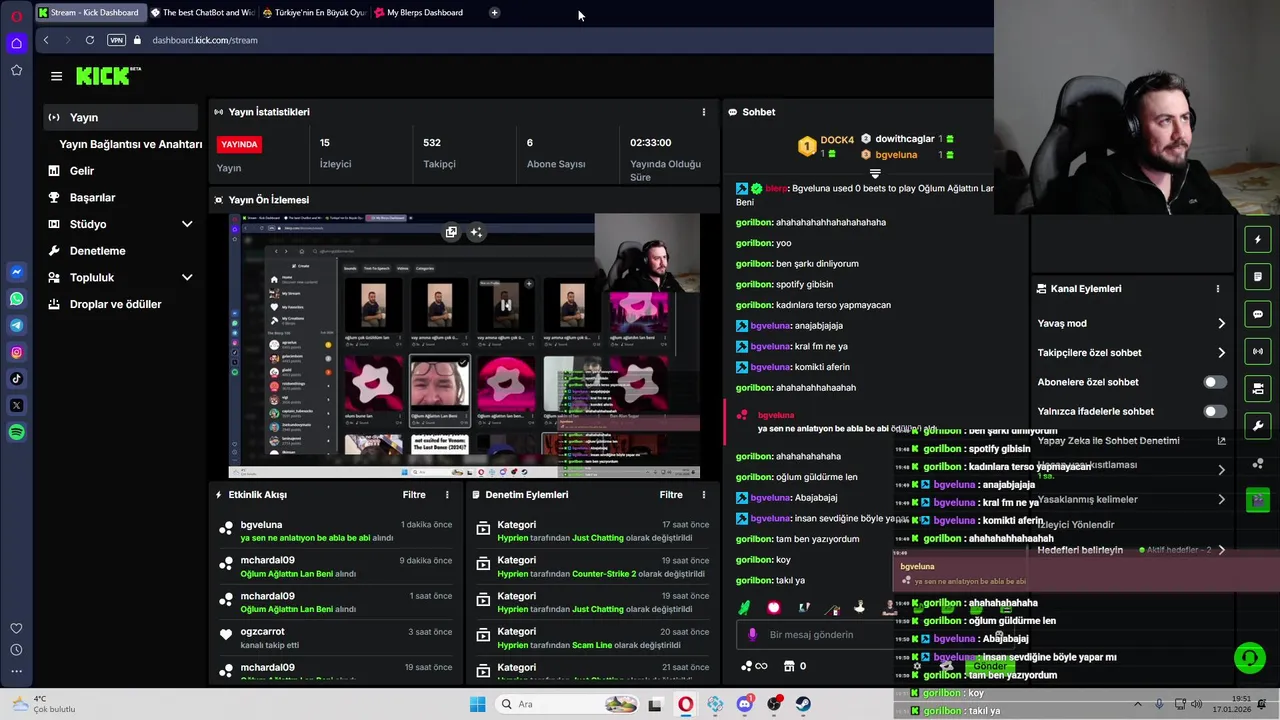Open the Kick hamburger menu
Screen dimensions: 1280x720
click(56, 76)
